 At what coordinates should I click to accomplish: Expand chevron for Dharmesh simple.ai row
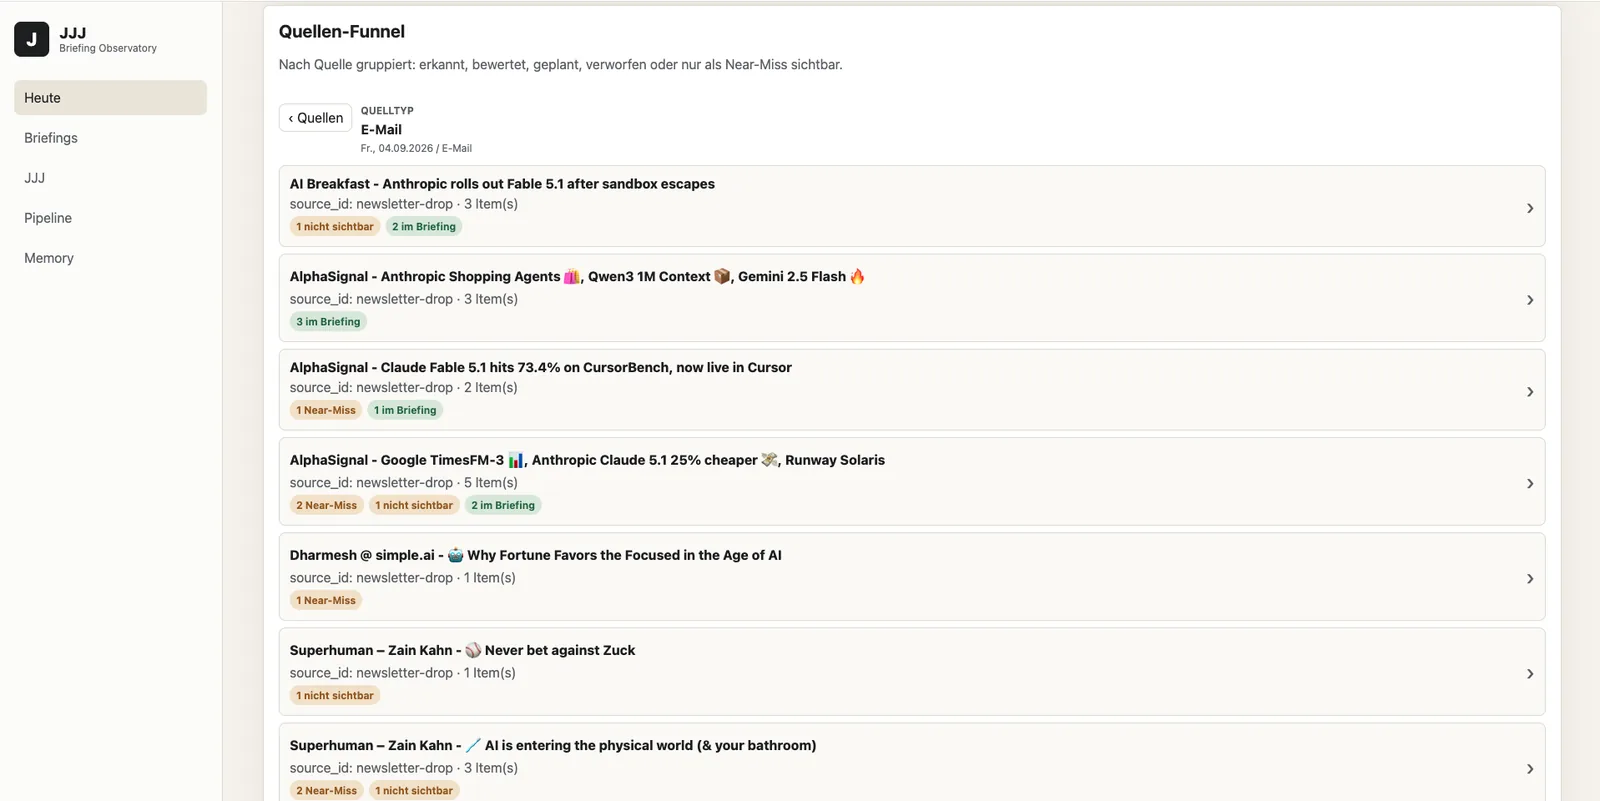click(1530, 579)
